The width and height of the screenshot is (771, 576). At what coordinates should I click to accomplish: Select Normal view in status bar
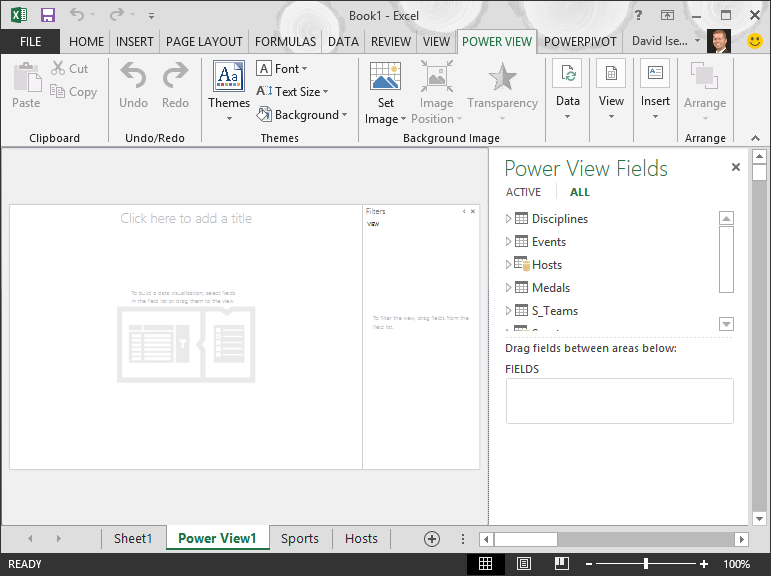click(485, 564)
